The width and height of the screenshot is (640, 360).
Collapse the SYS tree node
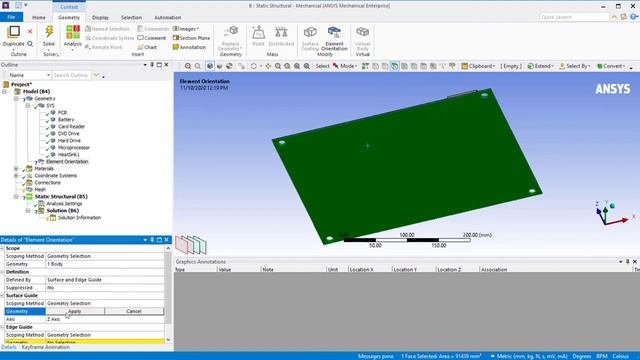point(28,106)
